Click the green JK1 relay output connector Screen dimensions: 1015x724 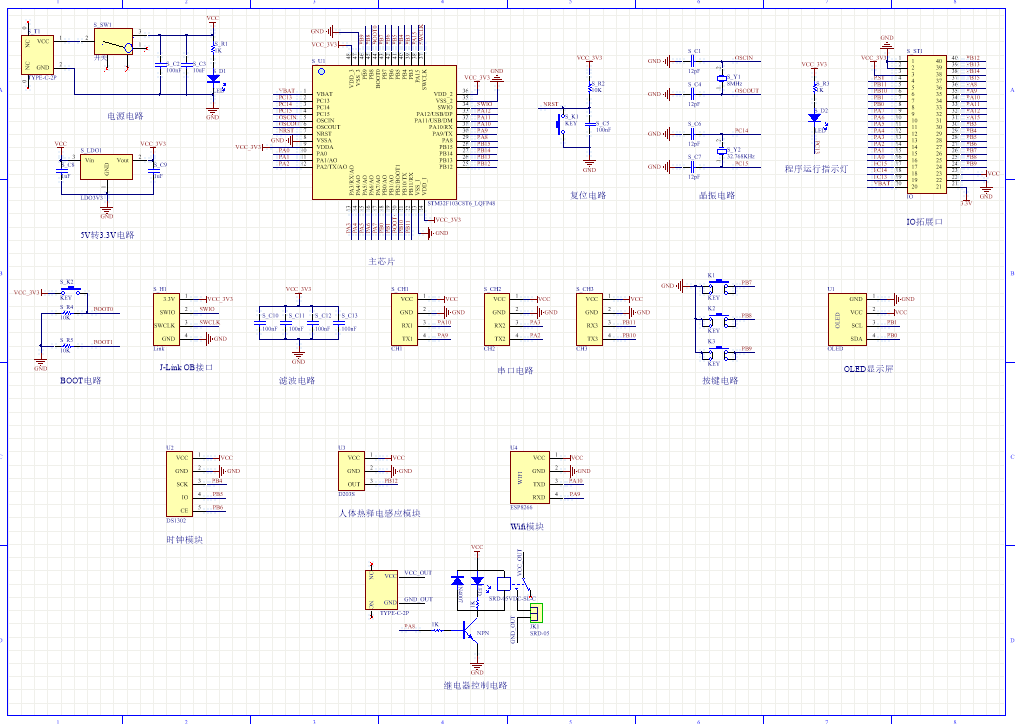(x=536, y=612)
